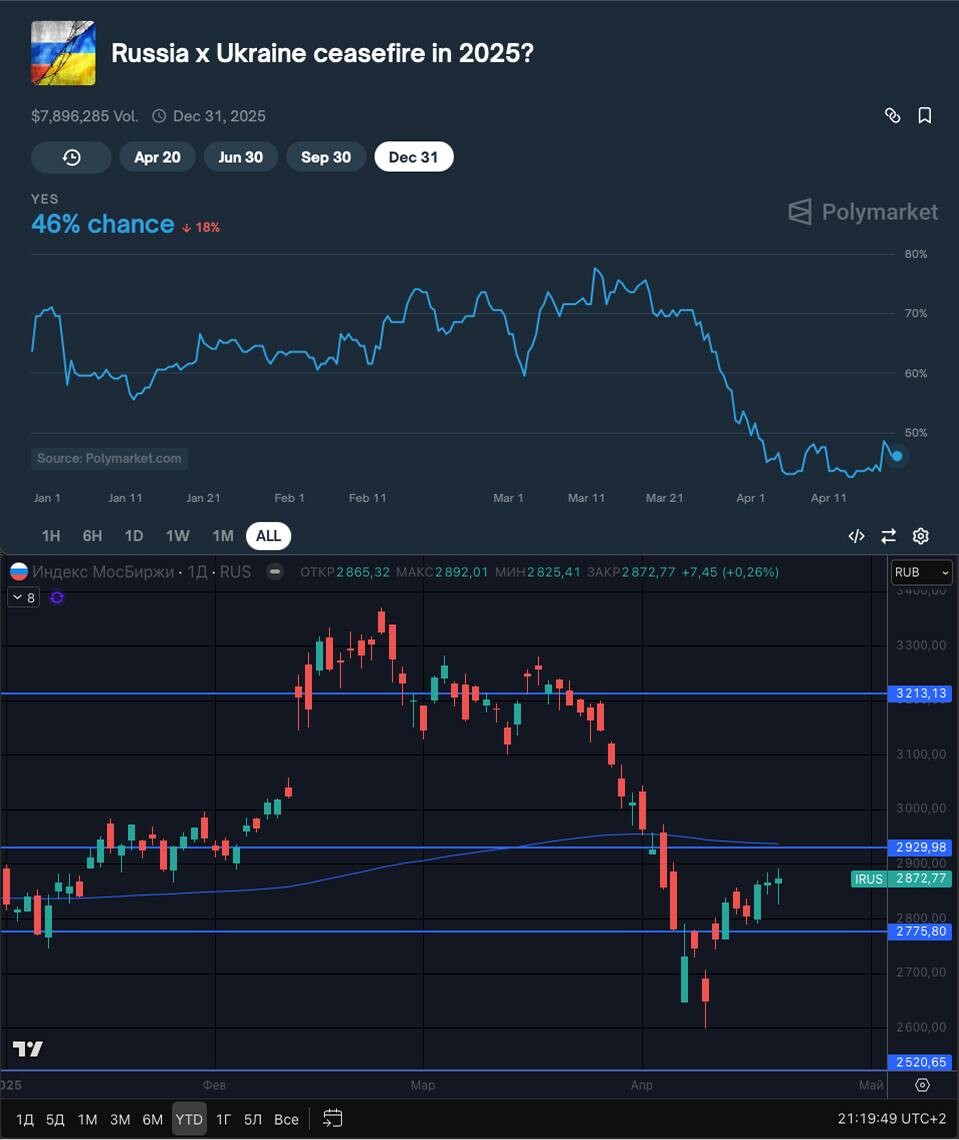Viewport: 959px width, 1140px height.
Task: Open the embed code icon
Action: 856,536
